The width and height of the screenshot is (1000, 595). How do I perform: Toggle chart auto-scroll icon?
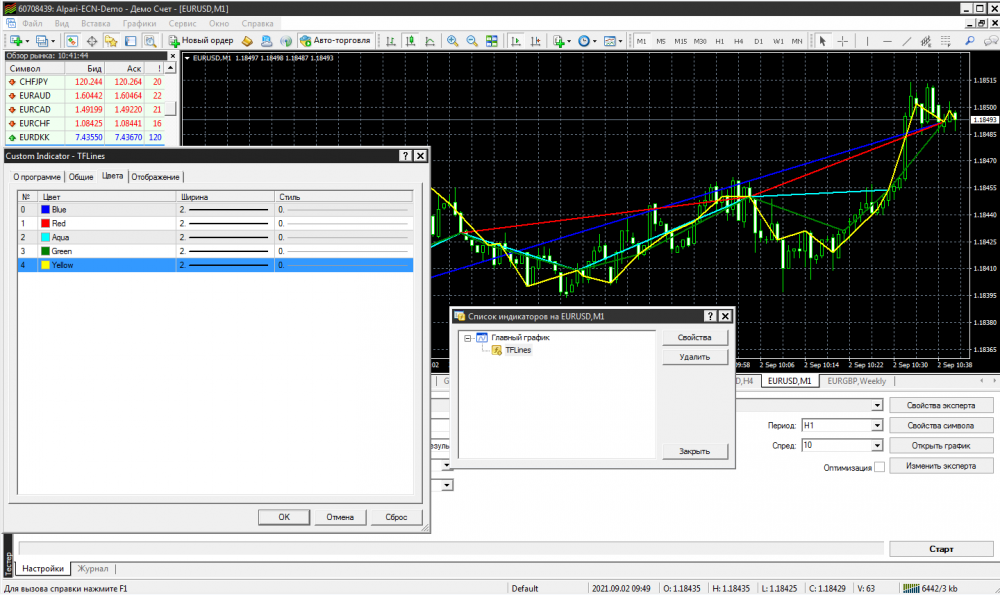coord(516,41)
